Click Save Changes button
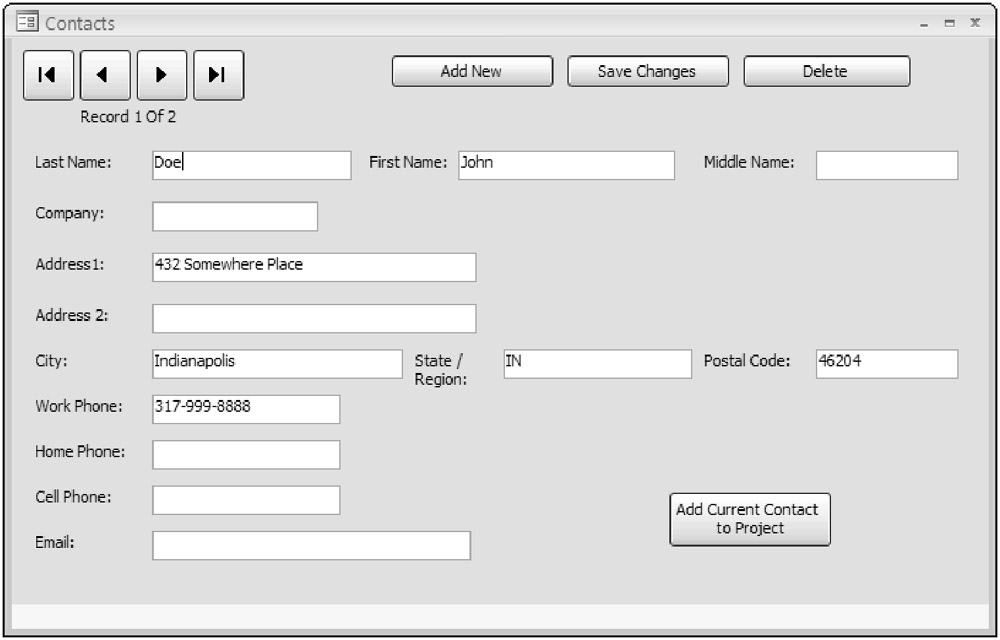The height and width of the screenshot is (640, 1000). (646, 71)
